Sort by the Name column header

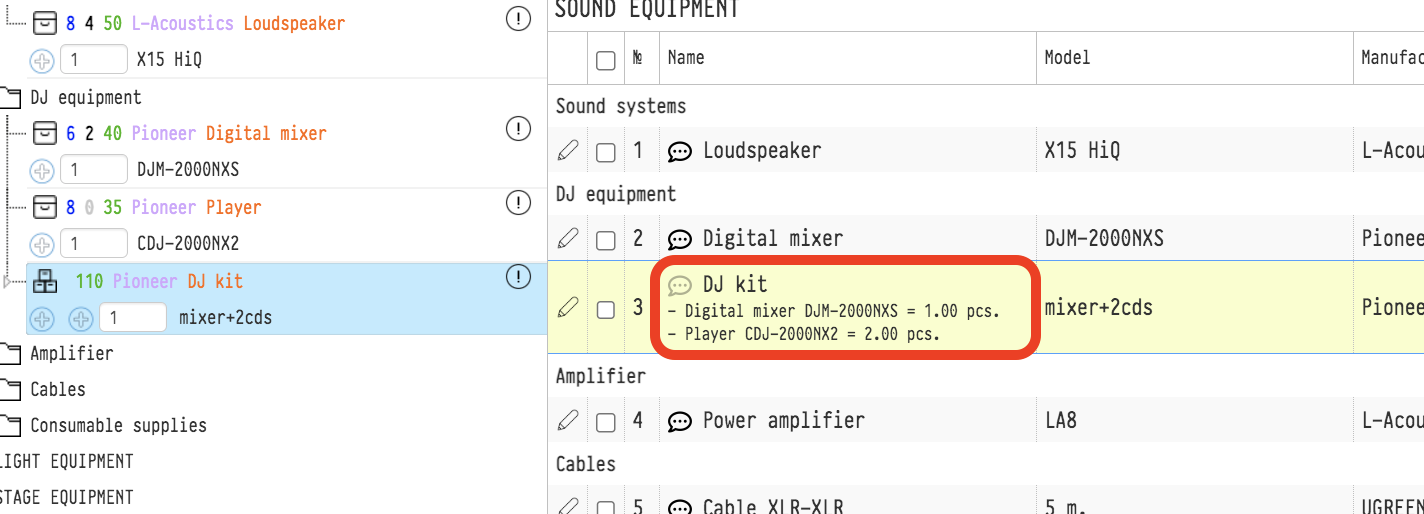(686, 58)
